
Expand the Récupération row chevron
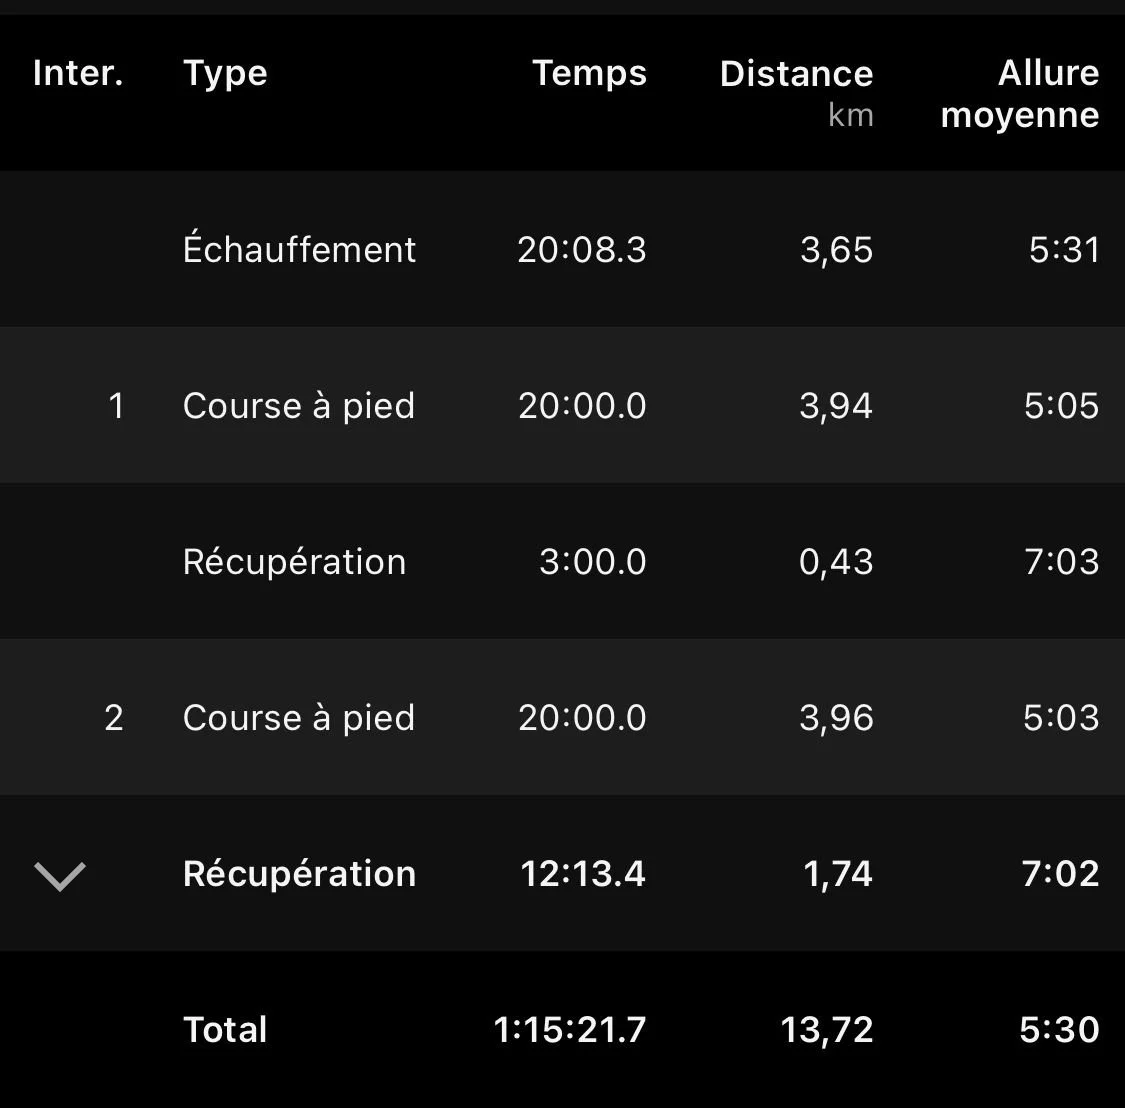tap(60, 875)
